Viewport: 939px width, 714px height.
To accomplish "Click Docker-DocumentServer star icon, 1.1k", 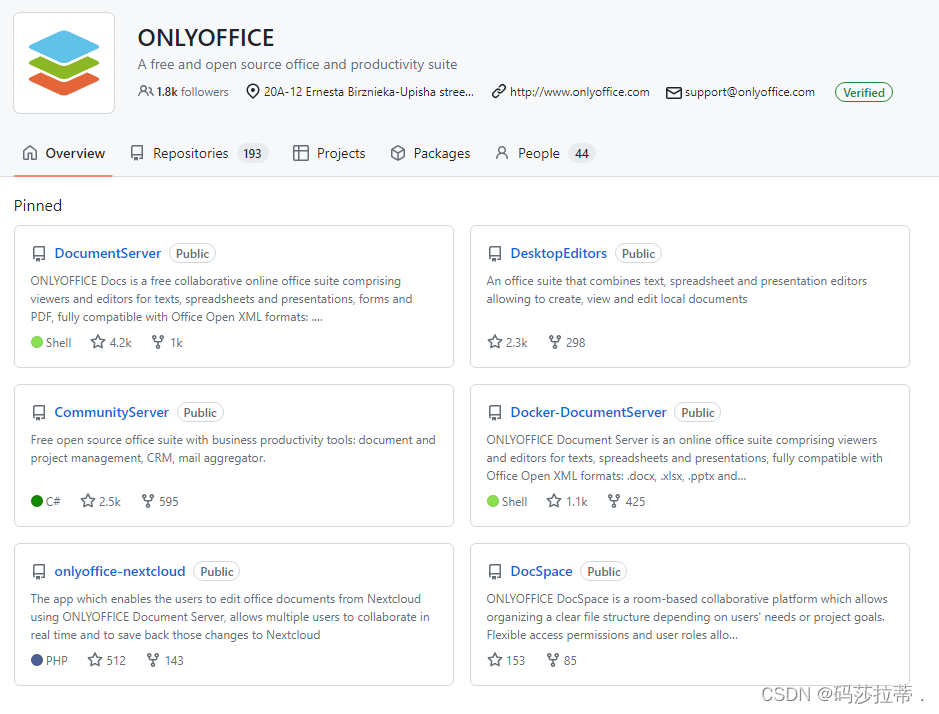I will (x=554, y=501).
